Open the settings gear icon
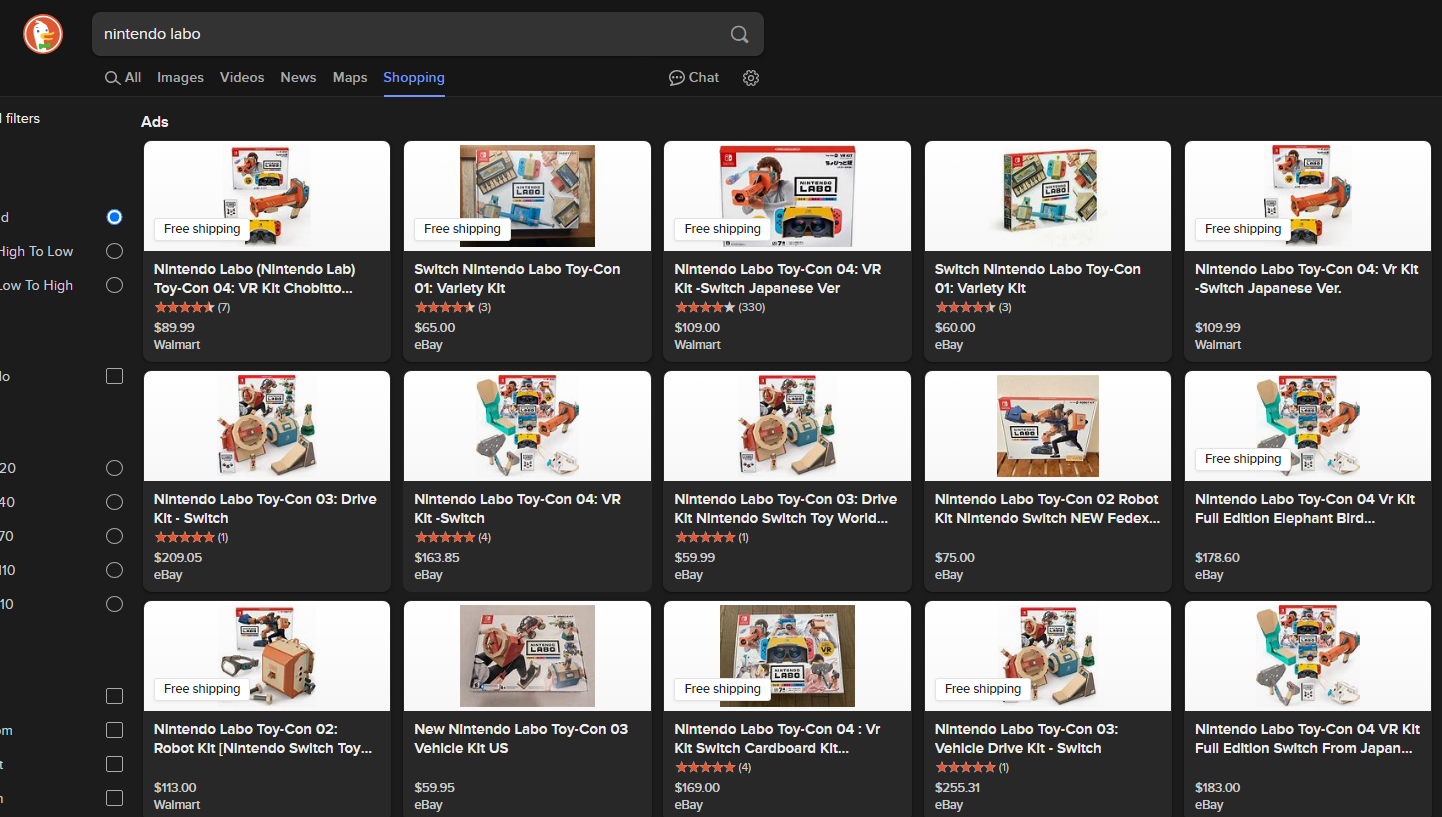This screenshot has height=817, width=1442. [751, 78]
